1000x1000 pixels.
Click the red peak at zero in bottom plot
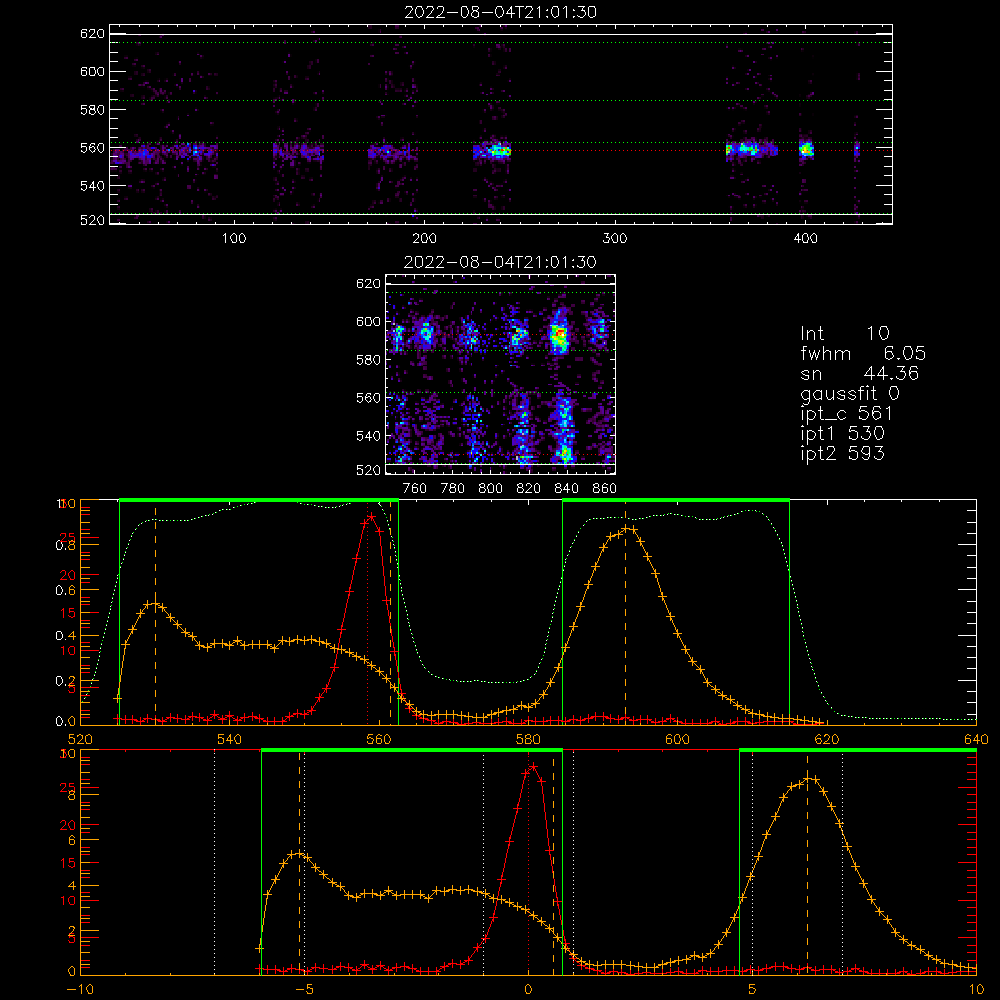[532, 767]
